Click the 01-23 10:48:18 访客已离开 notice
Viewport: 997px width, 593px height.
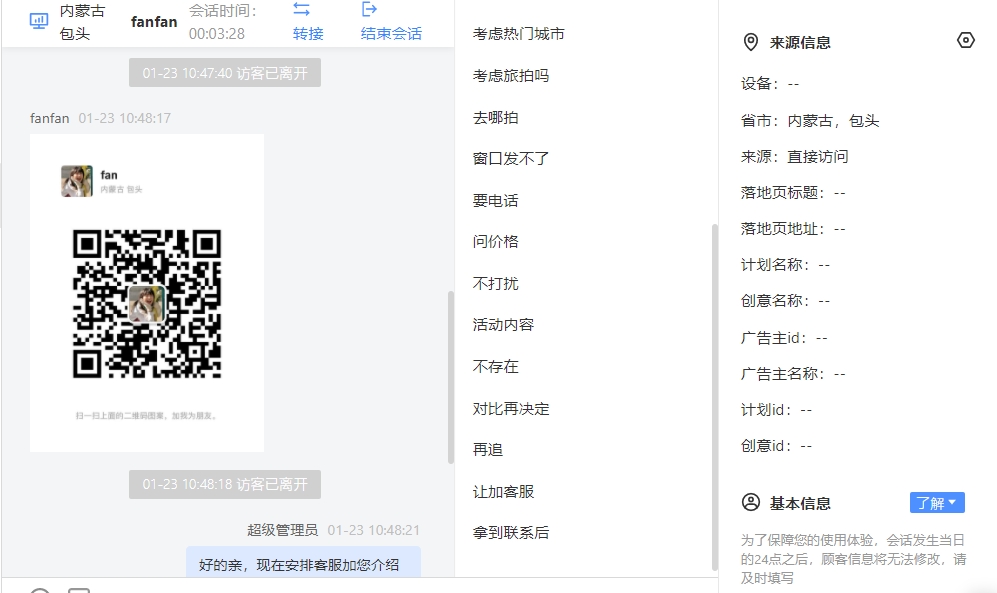(x=225, y=484)
